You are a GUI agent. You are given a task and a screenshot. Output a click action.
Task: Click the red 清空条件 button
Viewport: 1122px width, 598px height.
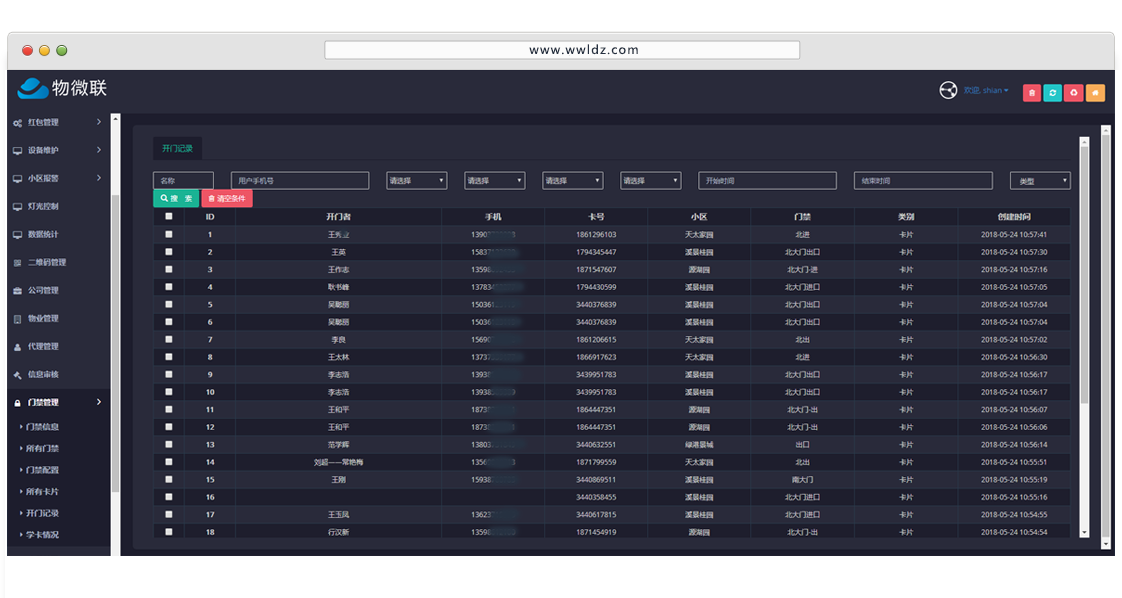pos(227,199)
